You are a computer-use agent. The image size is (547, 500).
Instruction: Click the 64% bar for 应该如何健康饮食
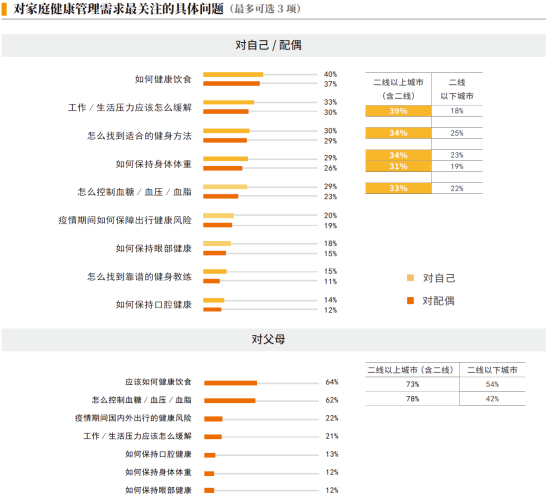[x=231, y=383]
